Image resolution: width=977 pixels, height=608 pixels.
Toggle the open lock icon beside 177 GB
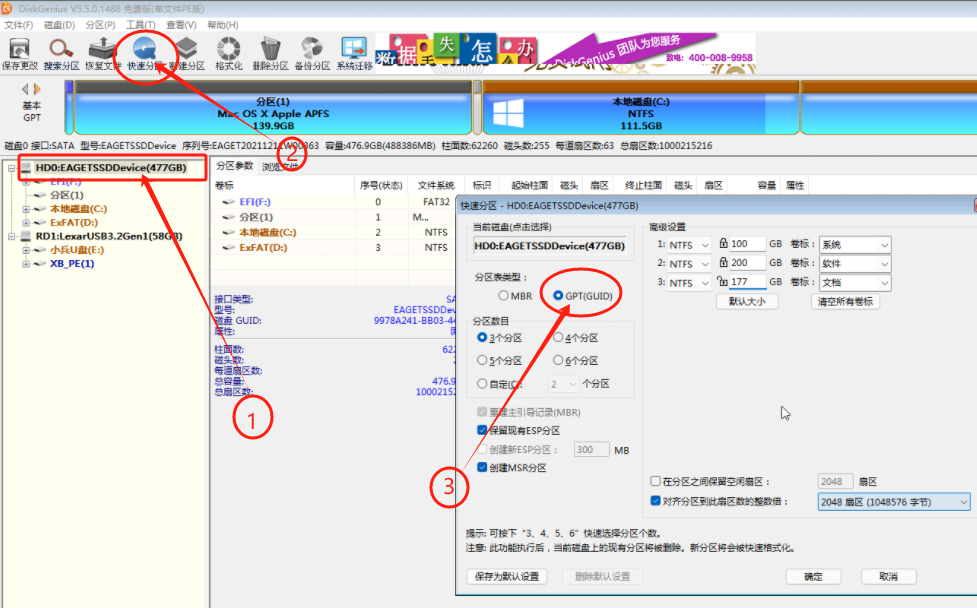point(723,281)
